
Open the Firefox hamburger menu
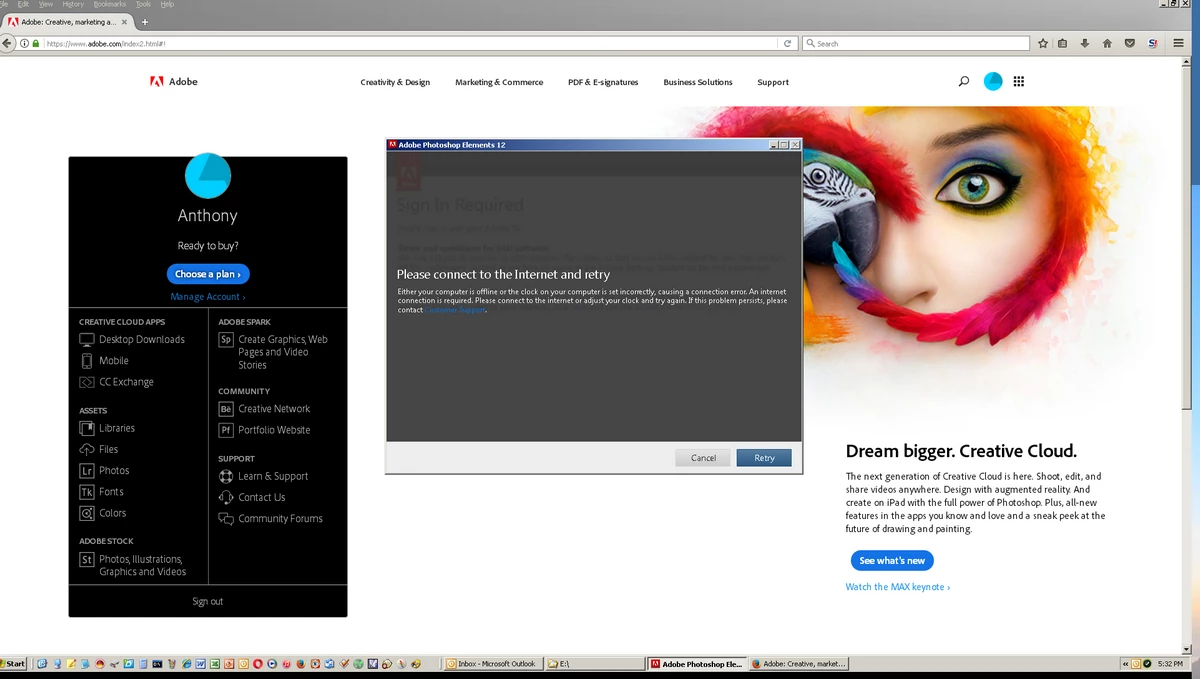point(1180,43)
